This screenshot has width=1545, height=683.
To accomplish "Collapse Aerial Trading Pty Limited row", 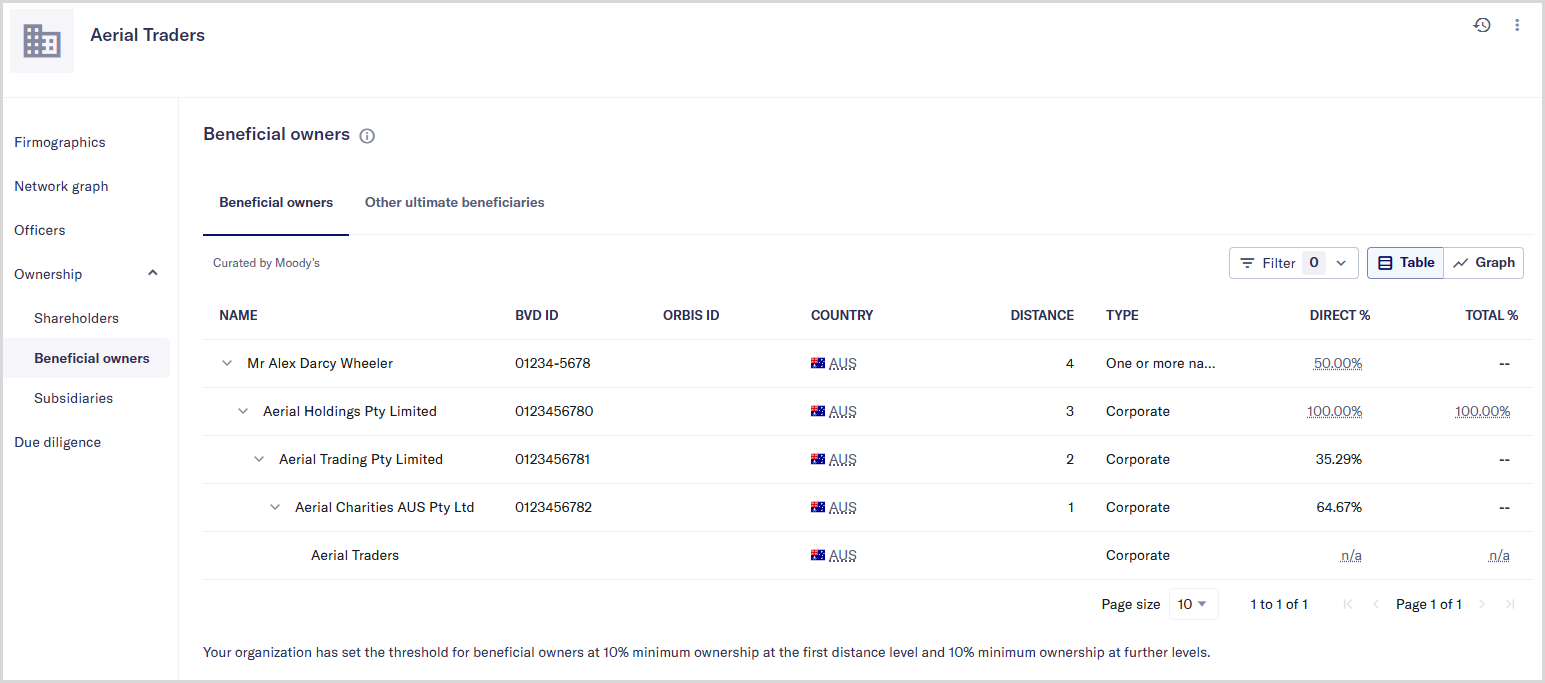I will pos(259,459).
